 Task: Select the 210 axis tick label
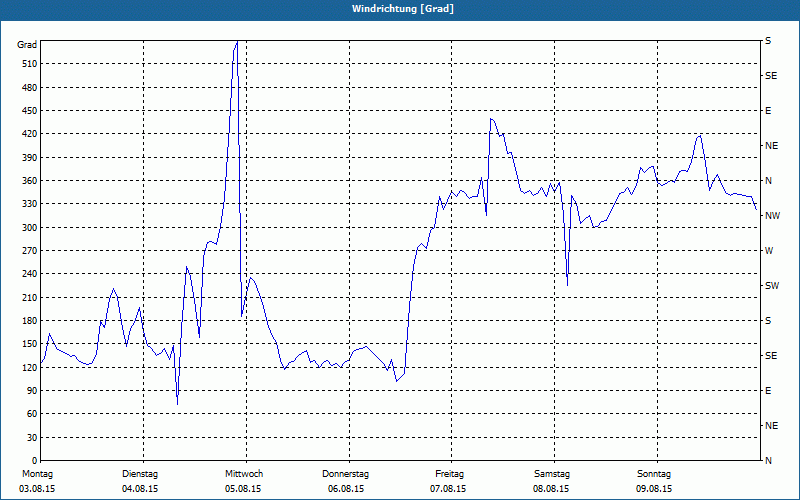pyautogui.click(x=31, y=297)
